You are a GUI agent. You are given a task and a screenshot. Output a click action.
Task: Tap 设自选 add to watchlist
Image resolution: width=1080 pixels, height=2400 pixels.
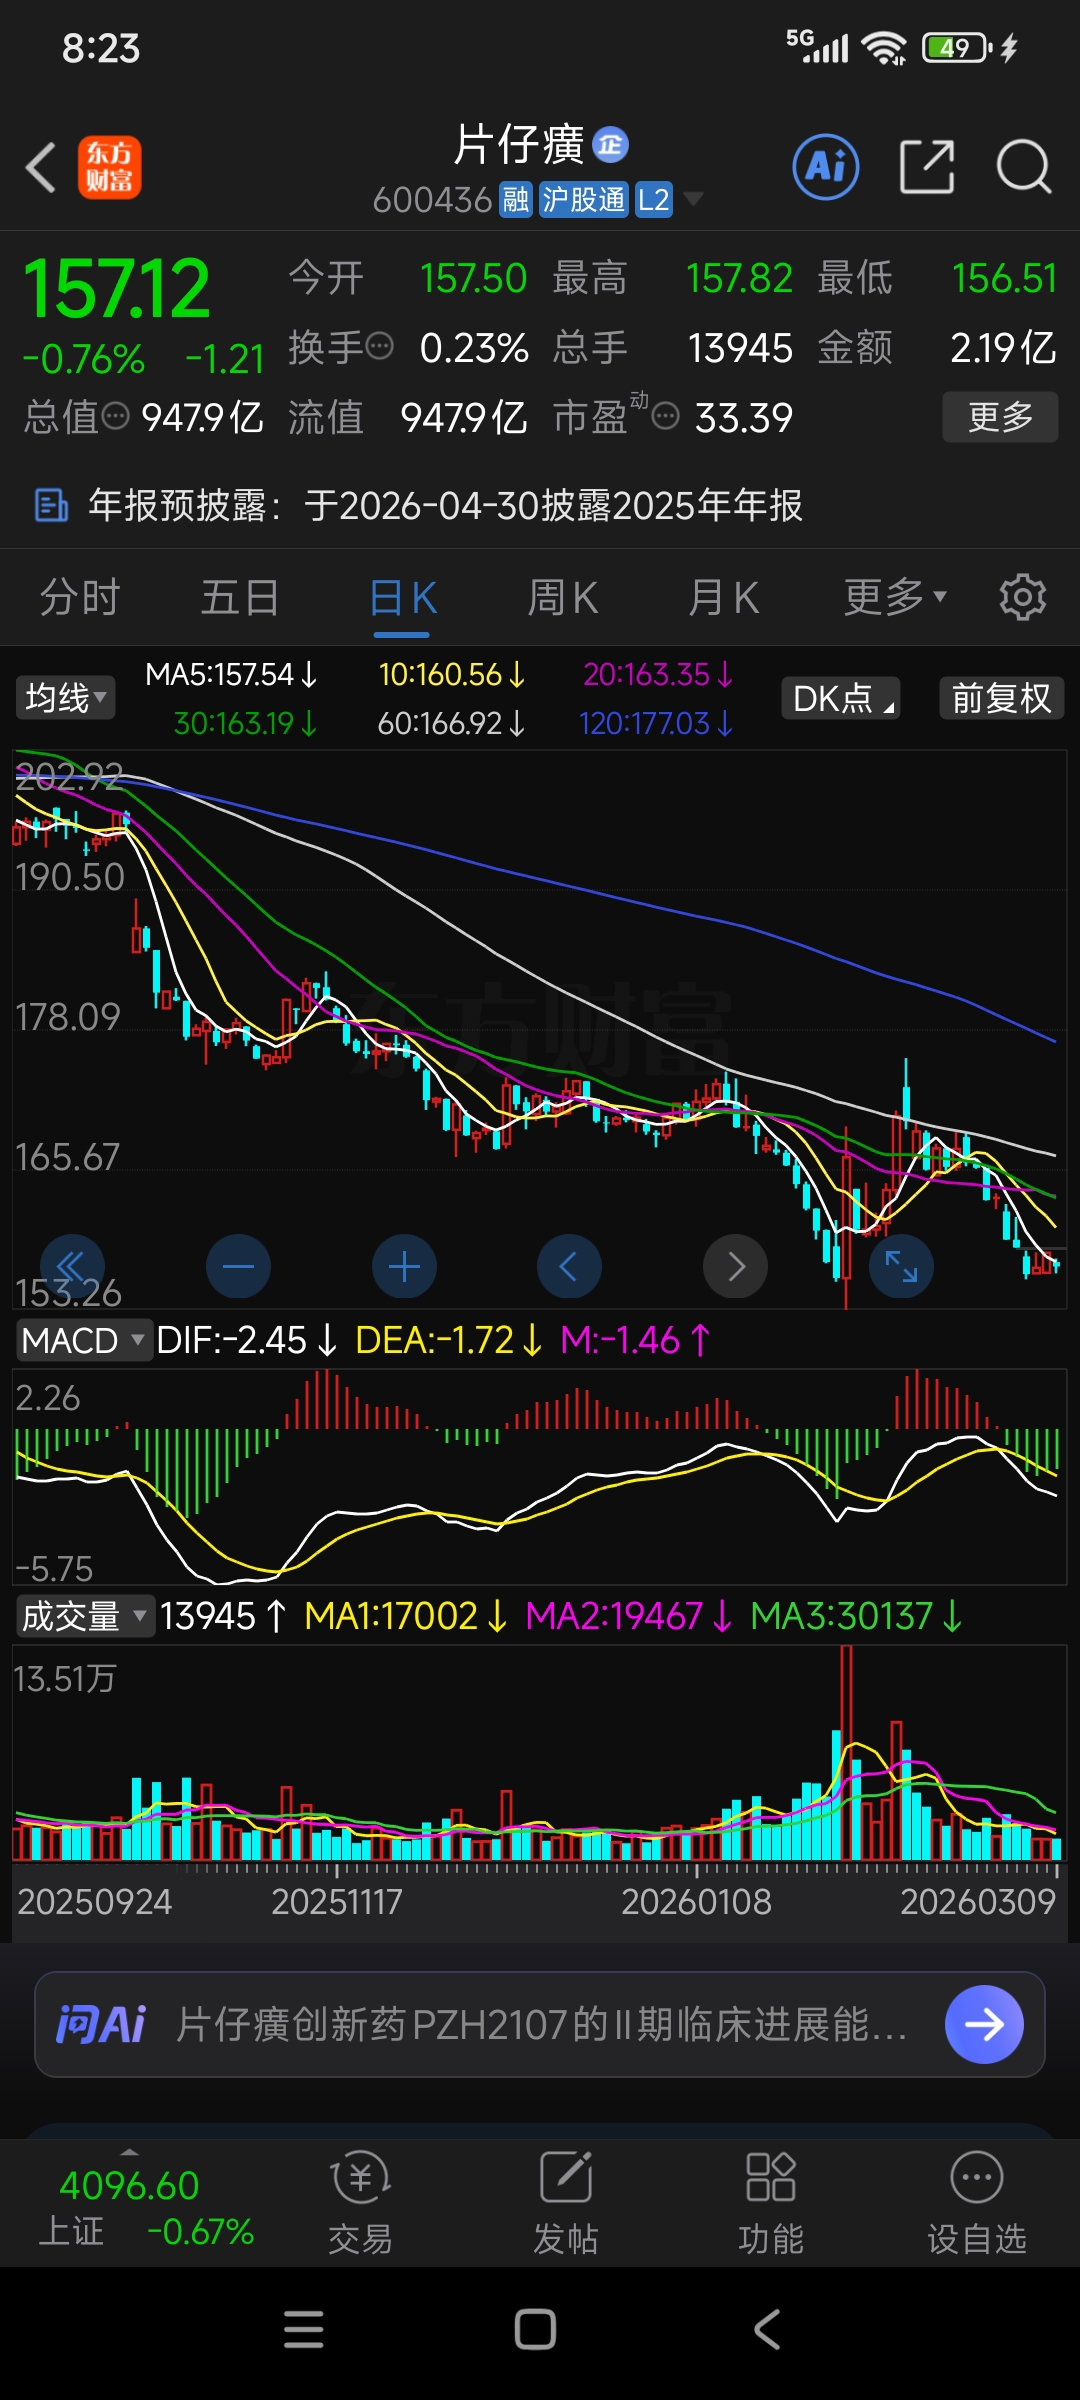(x=977, y=2203)
